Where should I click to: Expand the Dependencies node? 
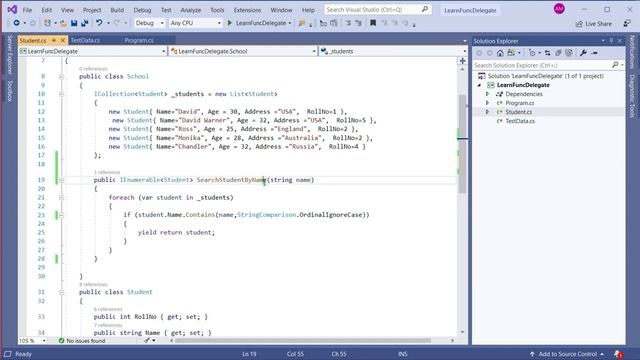tap(487, 94)
